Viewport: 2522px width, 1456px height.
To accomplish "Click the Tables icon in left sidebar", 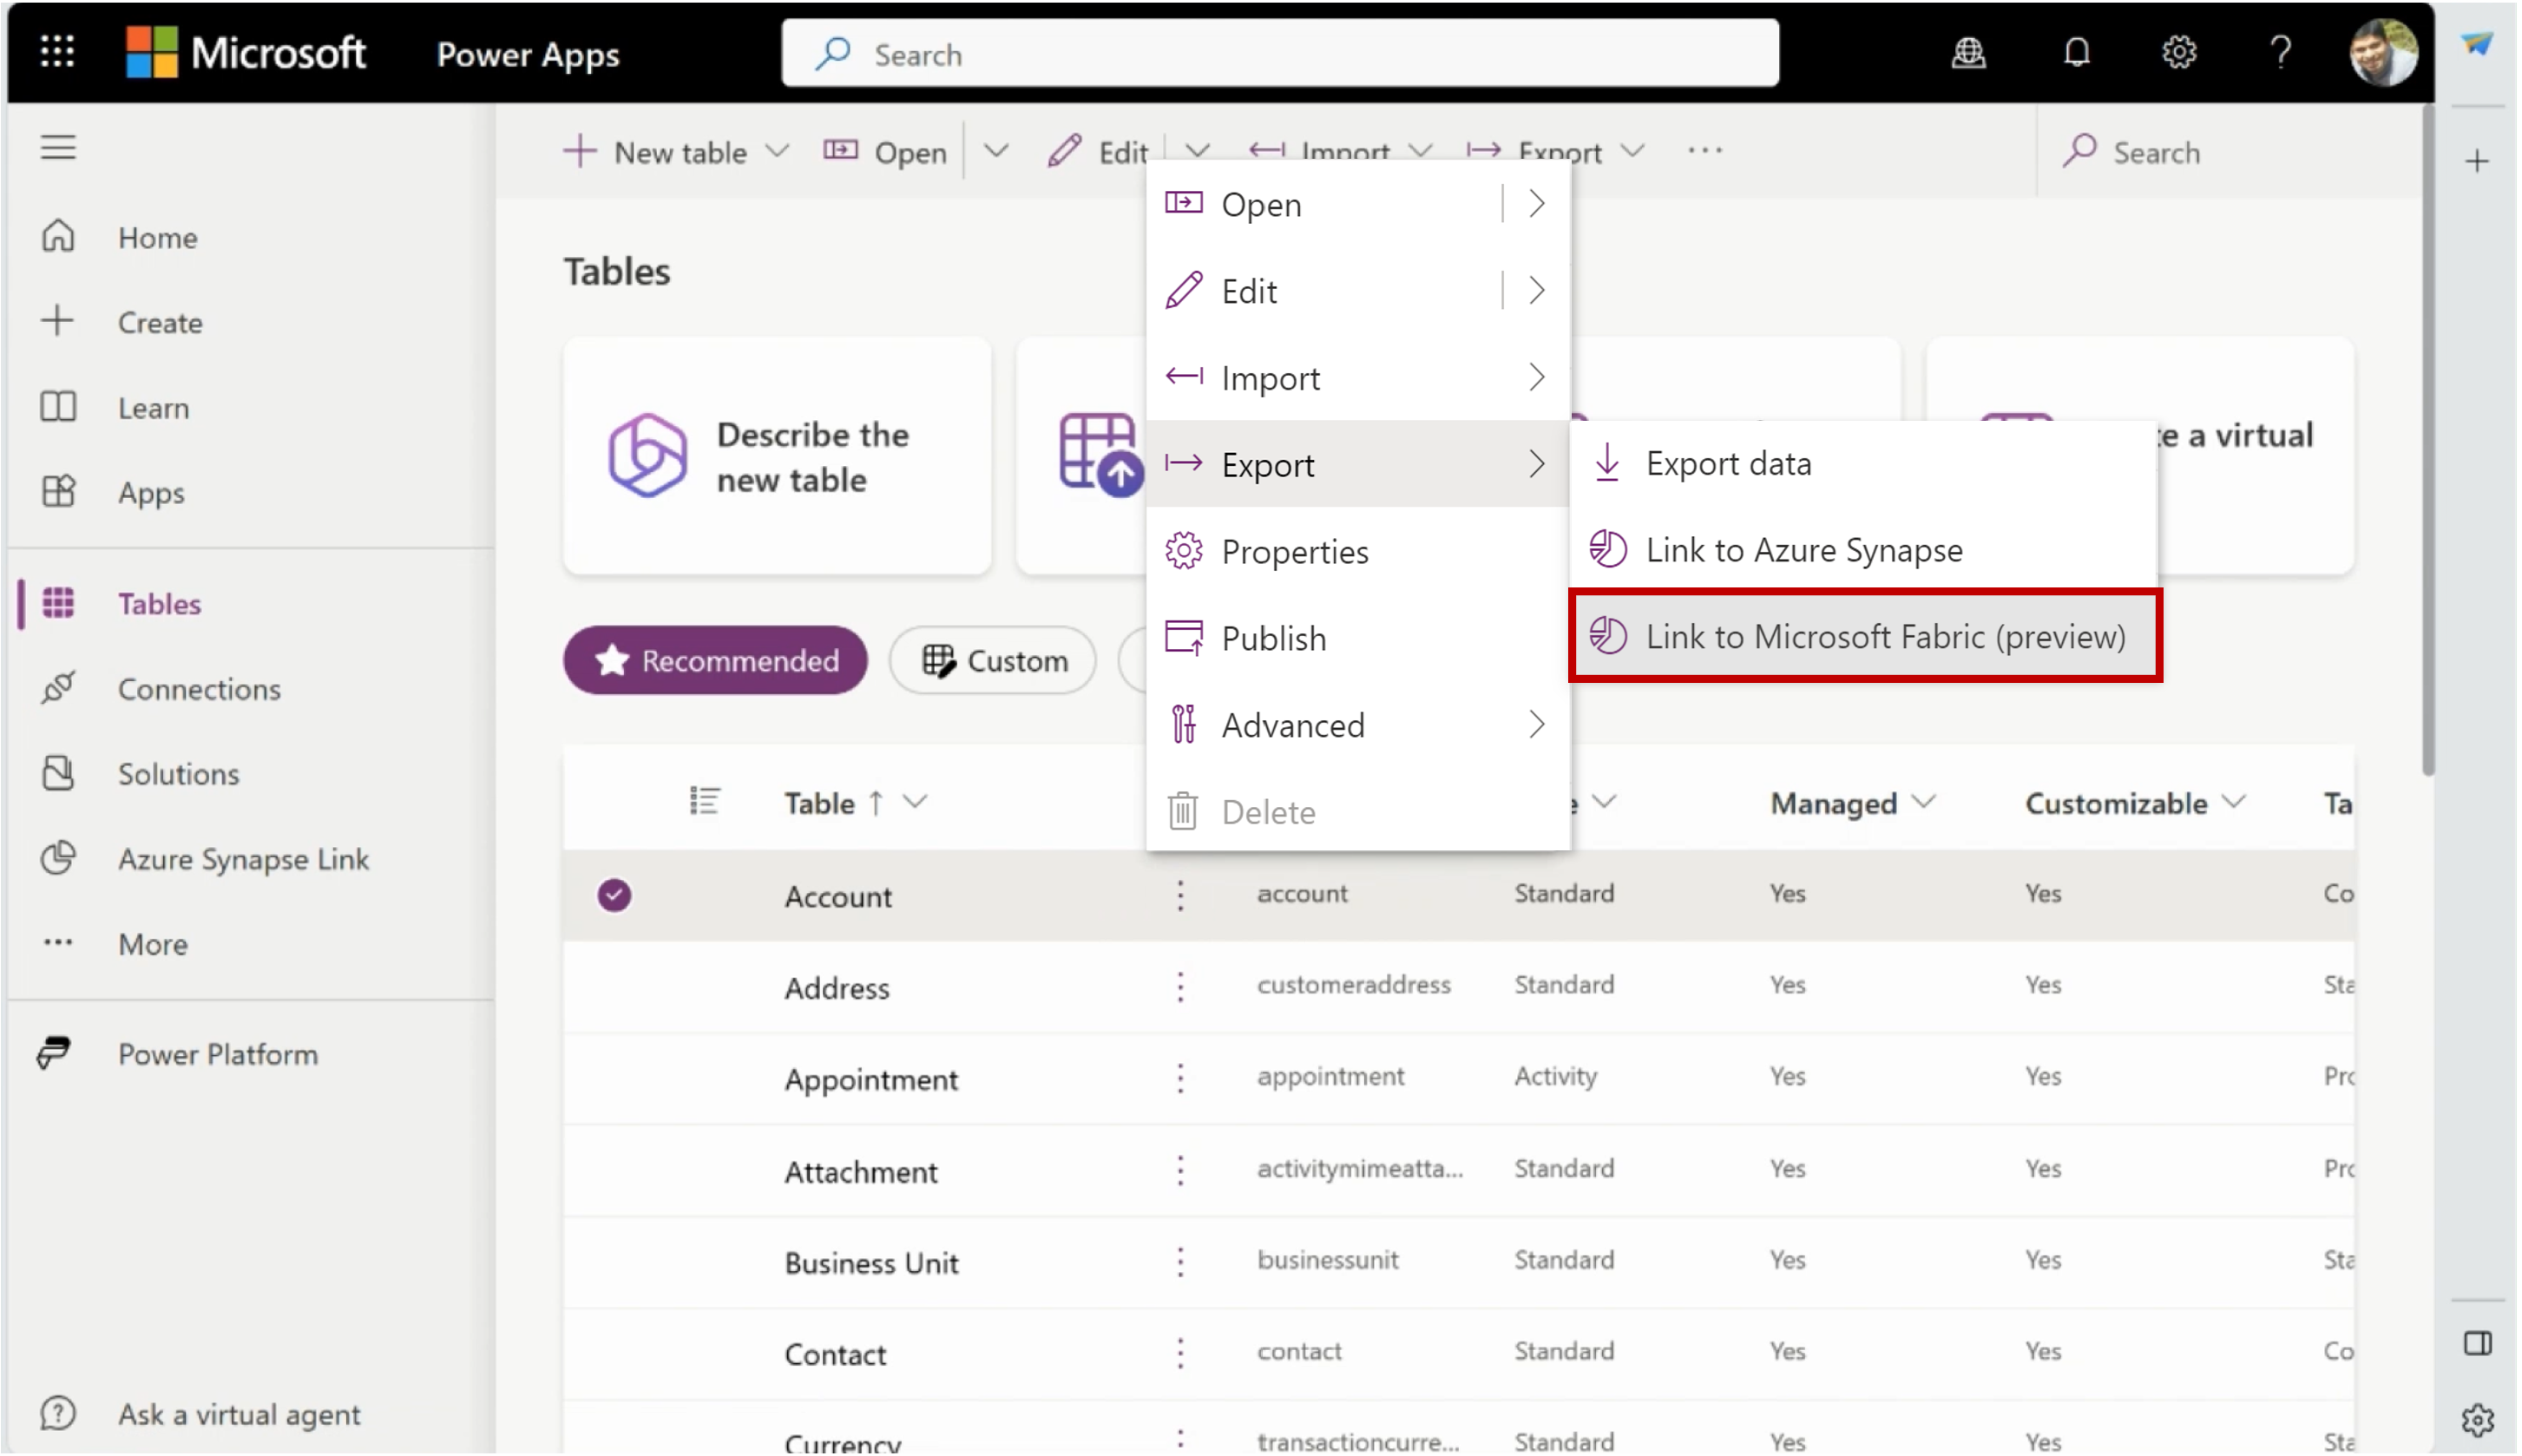I will pos(61,603).
